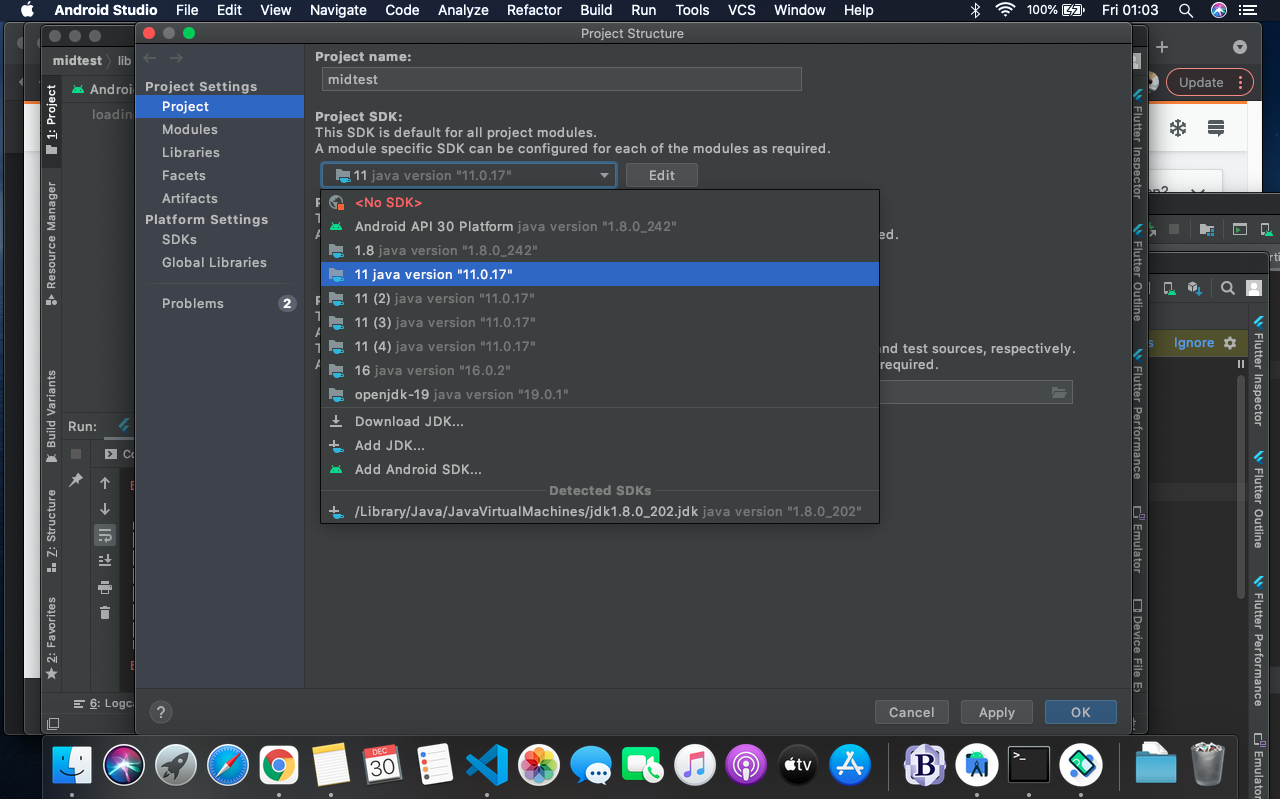Pick SDK entry 11 (4)
This screenshot has height=799, width=1280.
pos(599,346)
